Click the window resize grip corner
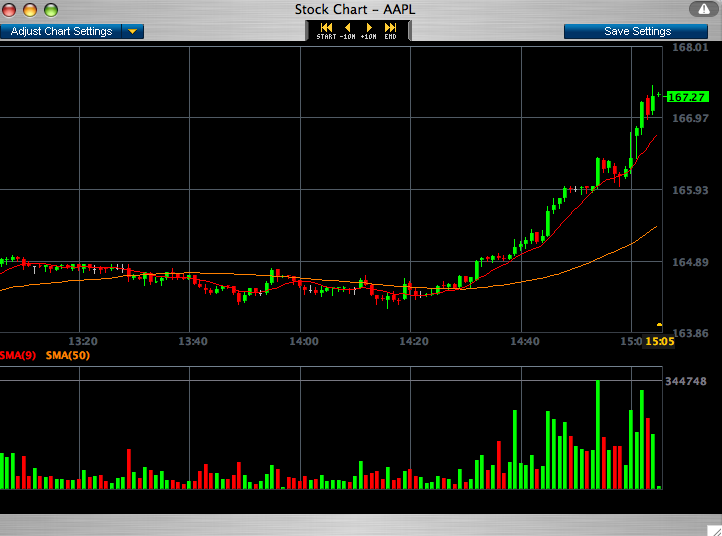Screen dimensions: 722x536 point(714,530)
